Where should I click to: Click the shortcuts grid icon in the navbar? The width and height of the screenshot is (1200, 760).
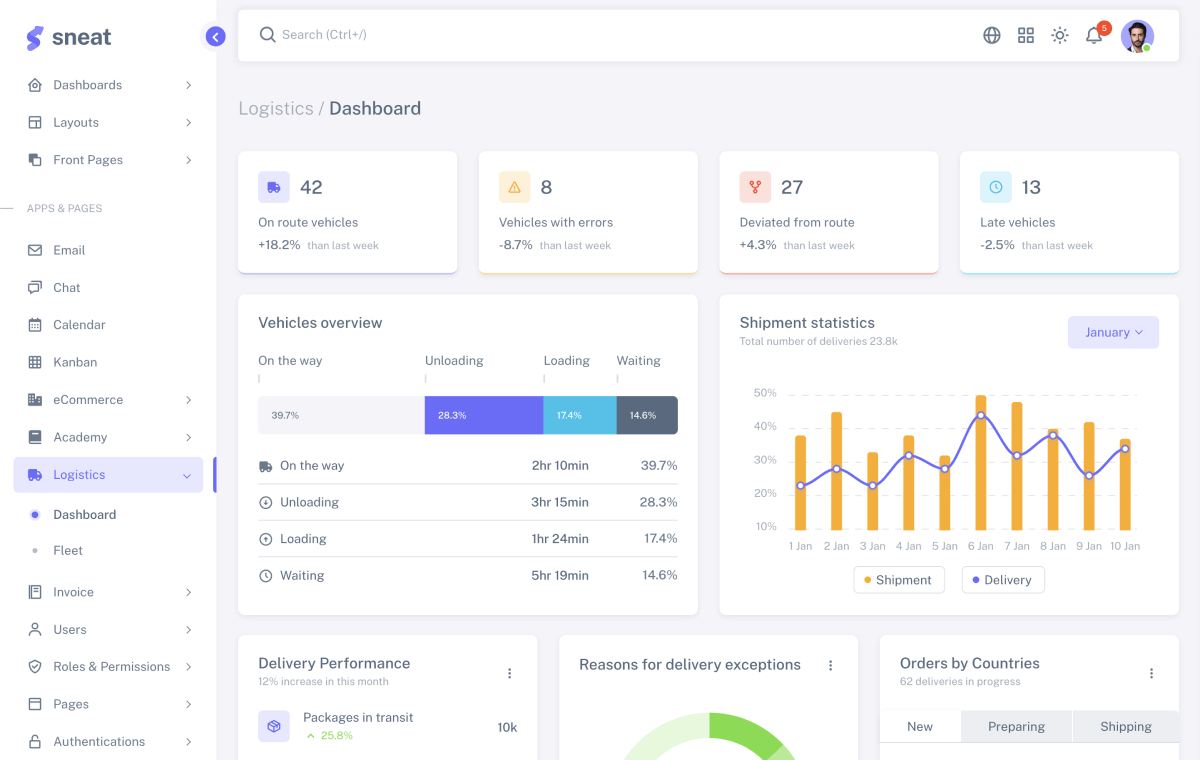pos(1025,35)
